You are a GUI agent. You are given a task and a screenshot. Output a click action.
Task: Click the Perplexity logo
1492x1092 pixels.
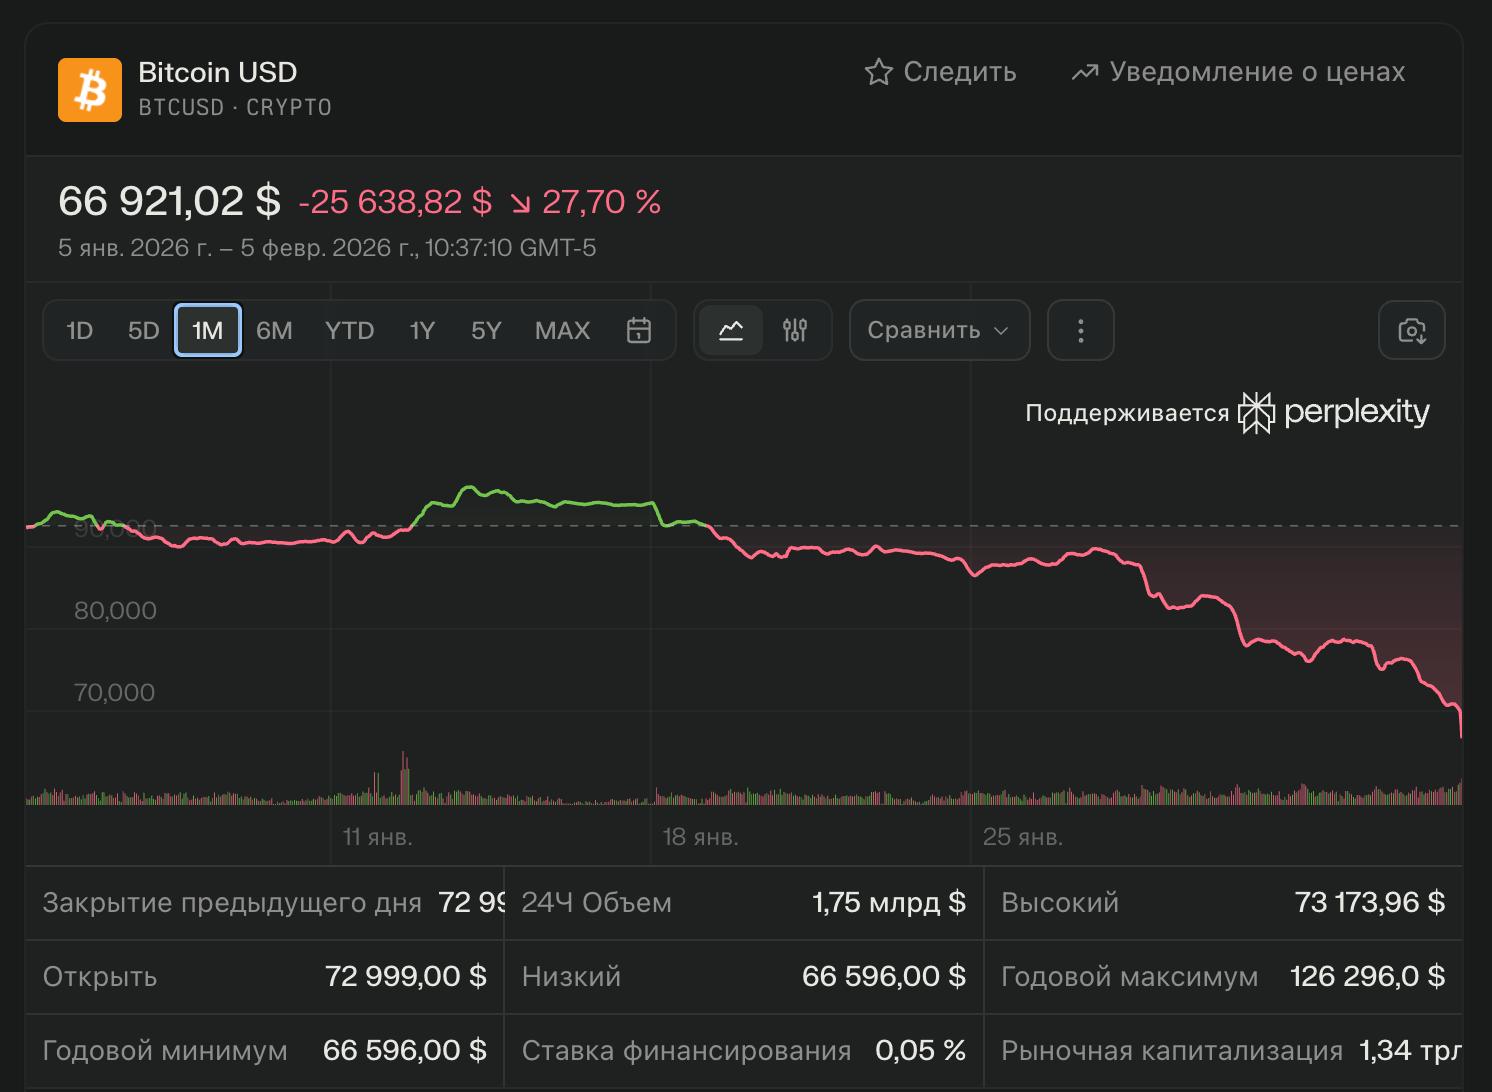point(1258,410)
